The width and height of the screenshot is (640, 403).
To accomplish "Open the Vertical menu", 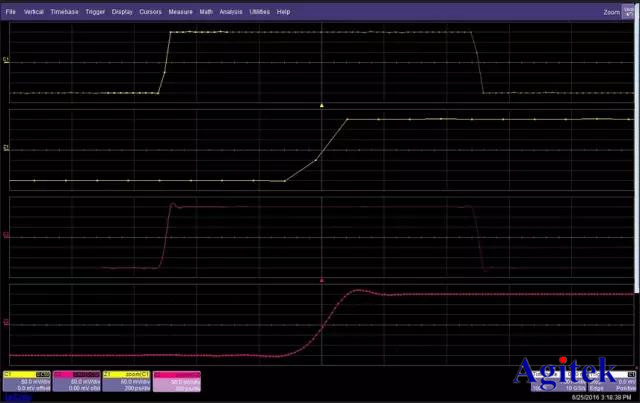I will click(x=33, y=12).
